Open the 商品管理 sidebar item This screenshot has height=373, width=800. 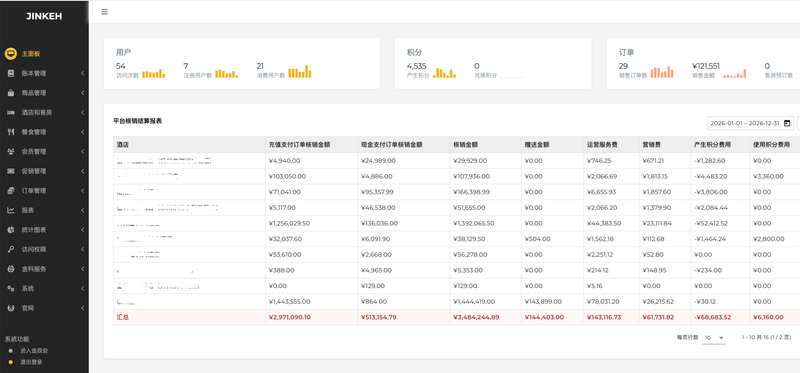coord(44,93)
